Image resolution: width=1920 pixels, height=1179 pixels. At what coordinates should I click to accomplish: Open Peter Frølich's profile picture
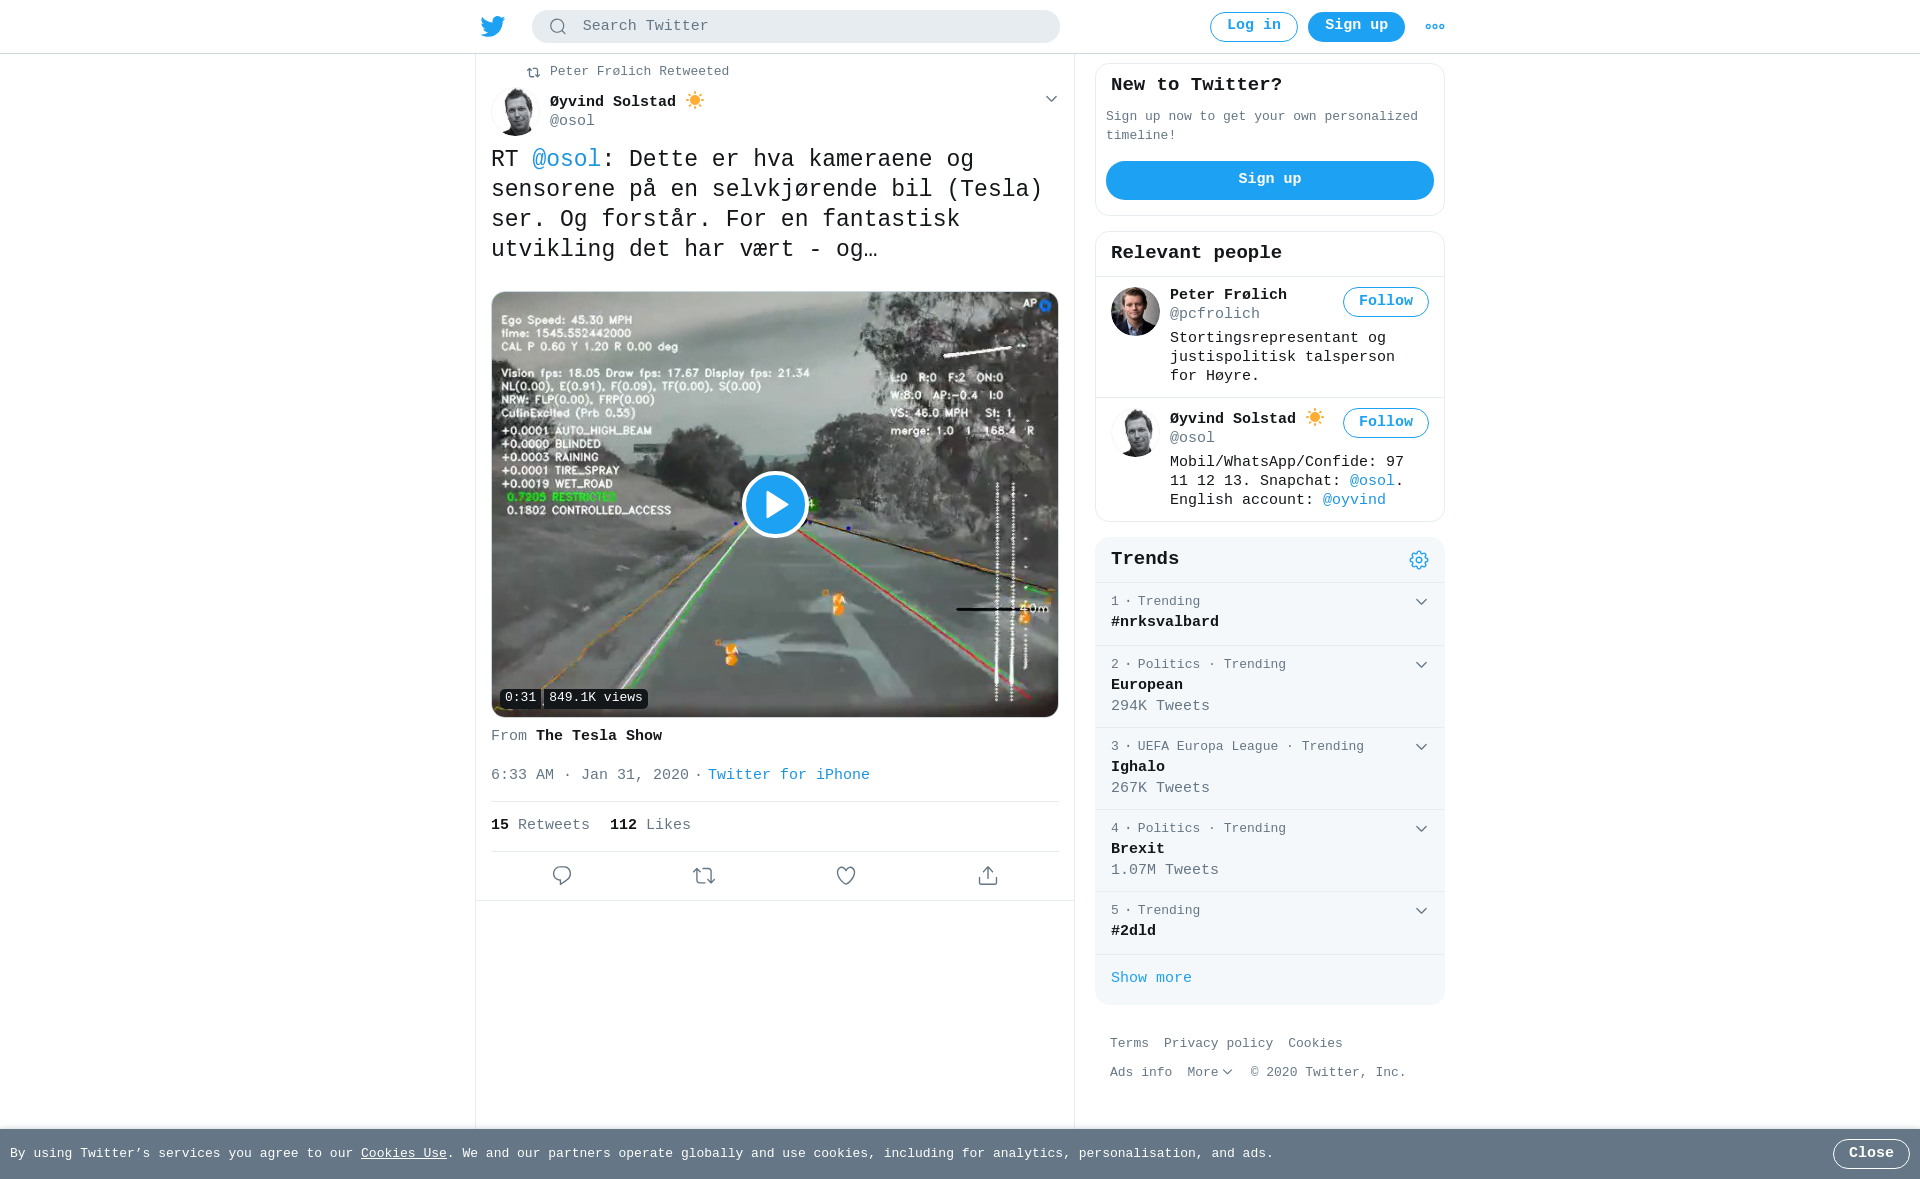click(x=1135, y=311)
